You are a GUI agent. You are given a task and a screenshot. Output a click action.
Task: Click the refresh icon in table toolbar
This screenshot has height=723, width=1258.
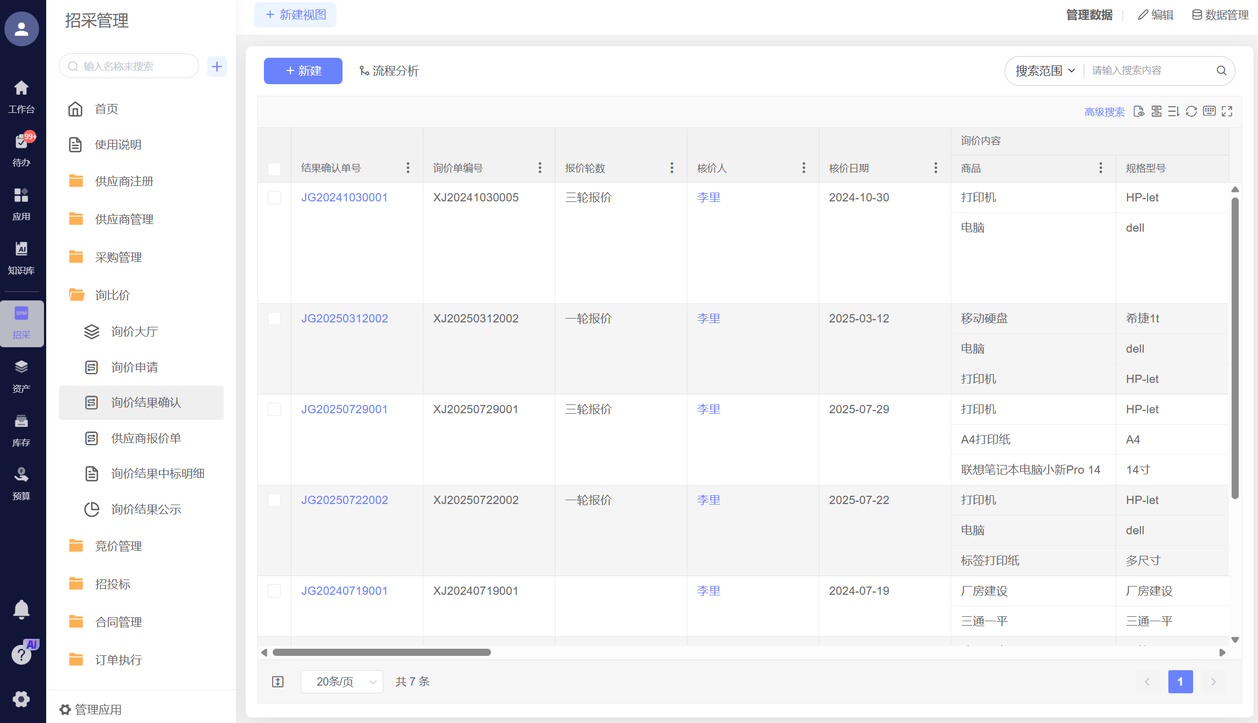[1191, 112]
